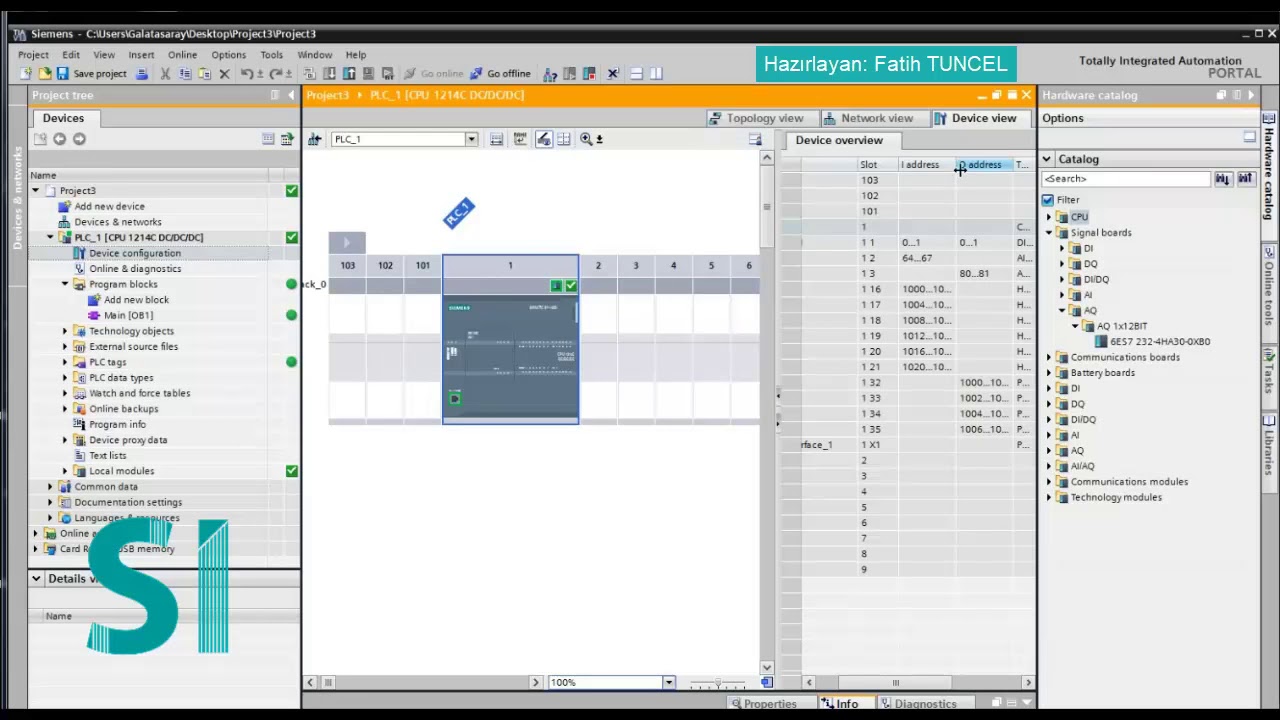This screenshot has width=1280, height=720.
Task: Click the Open project folder icon
Action: click(44, 73)
